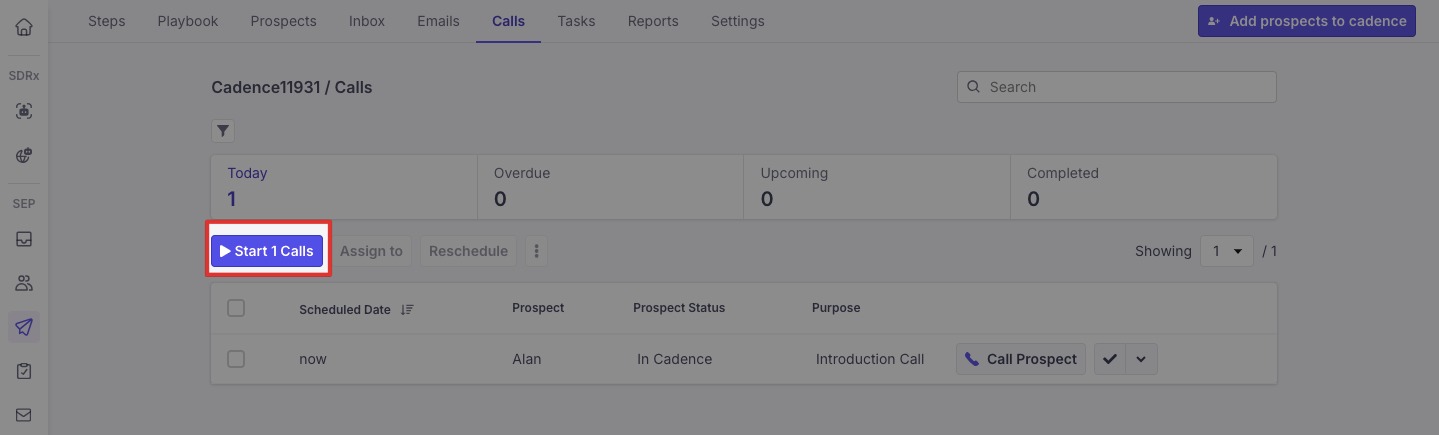Viewport: 1439px width, 435px height.
Task: Open the three-dot more actions menu
Action: 536,251
